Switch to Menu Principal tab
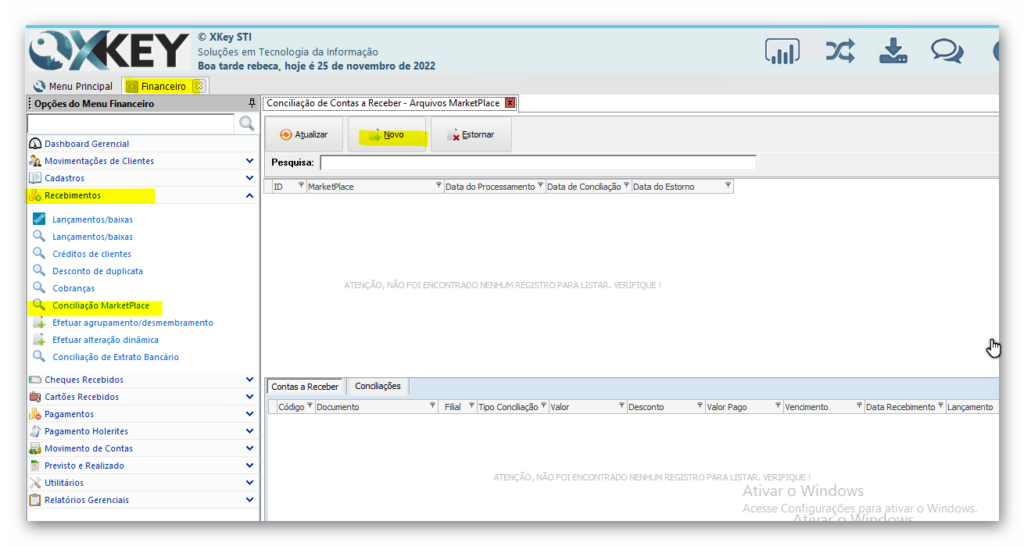The image size is (1024, 546). (x=74, y=86)
